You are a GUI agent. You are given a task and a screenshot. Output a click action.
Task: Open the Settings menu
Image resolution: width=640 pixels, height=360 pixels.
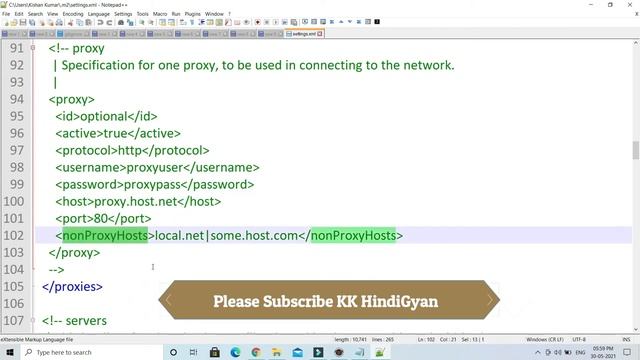123,14
